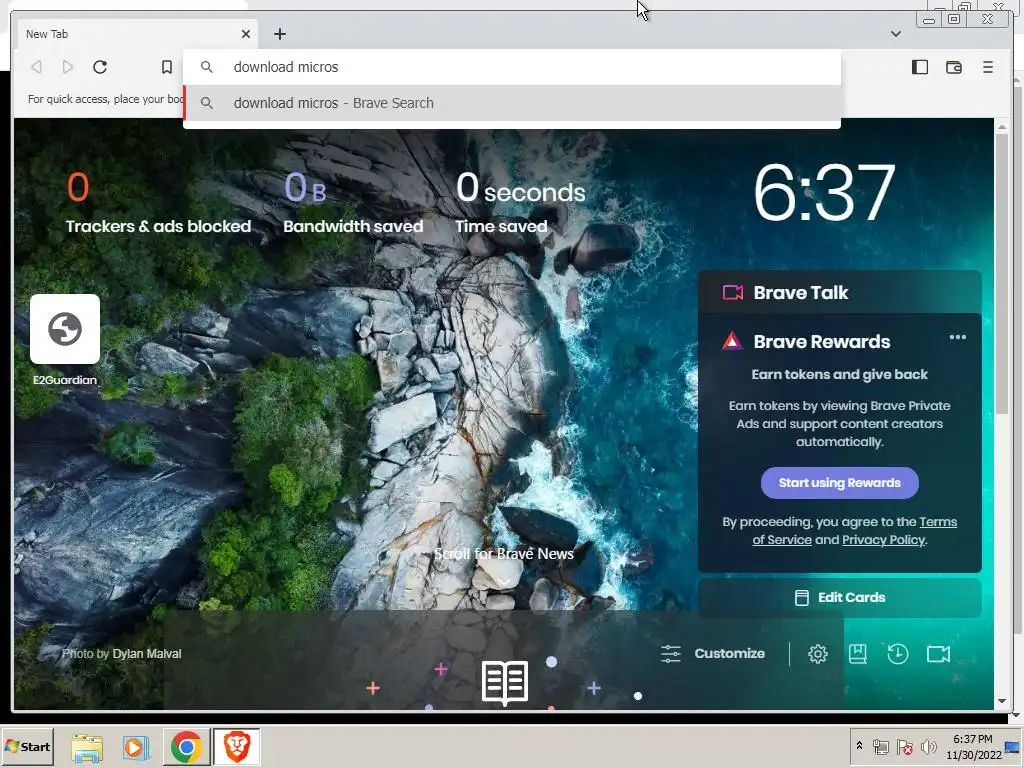Click the Bandwidth saved stat

pos(353,203)
